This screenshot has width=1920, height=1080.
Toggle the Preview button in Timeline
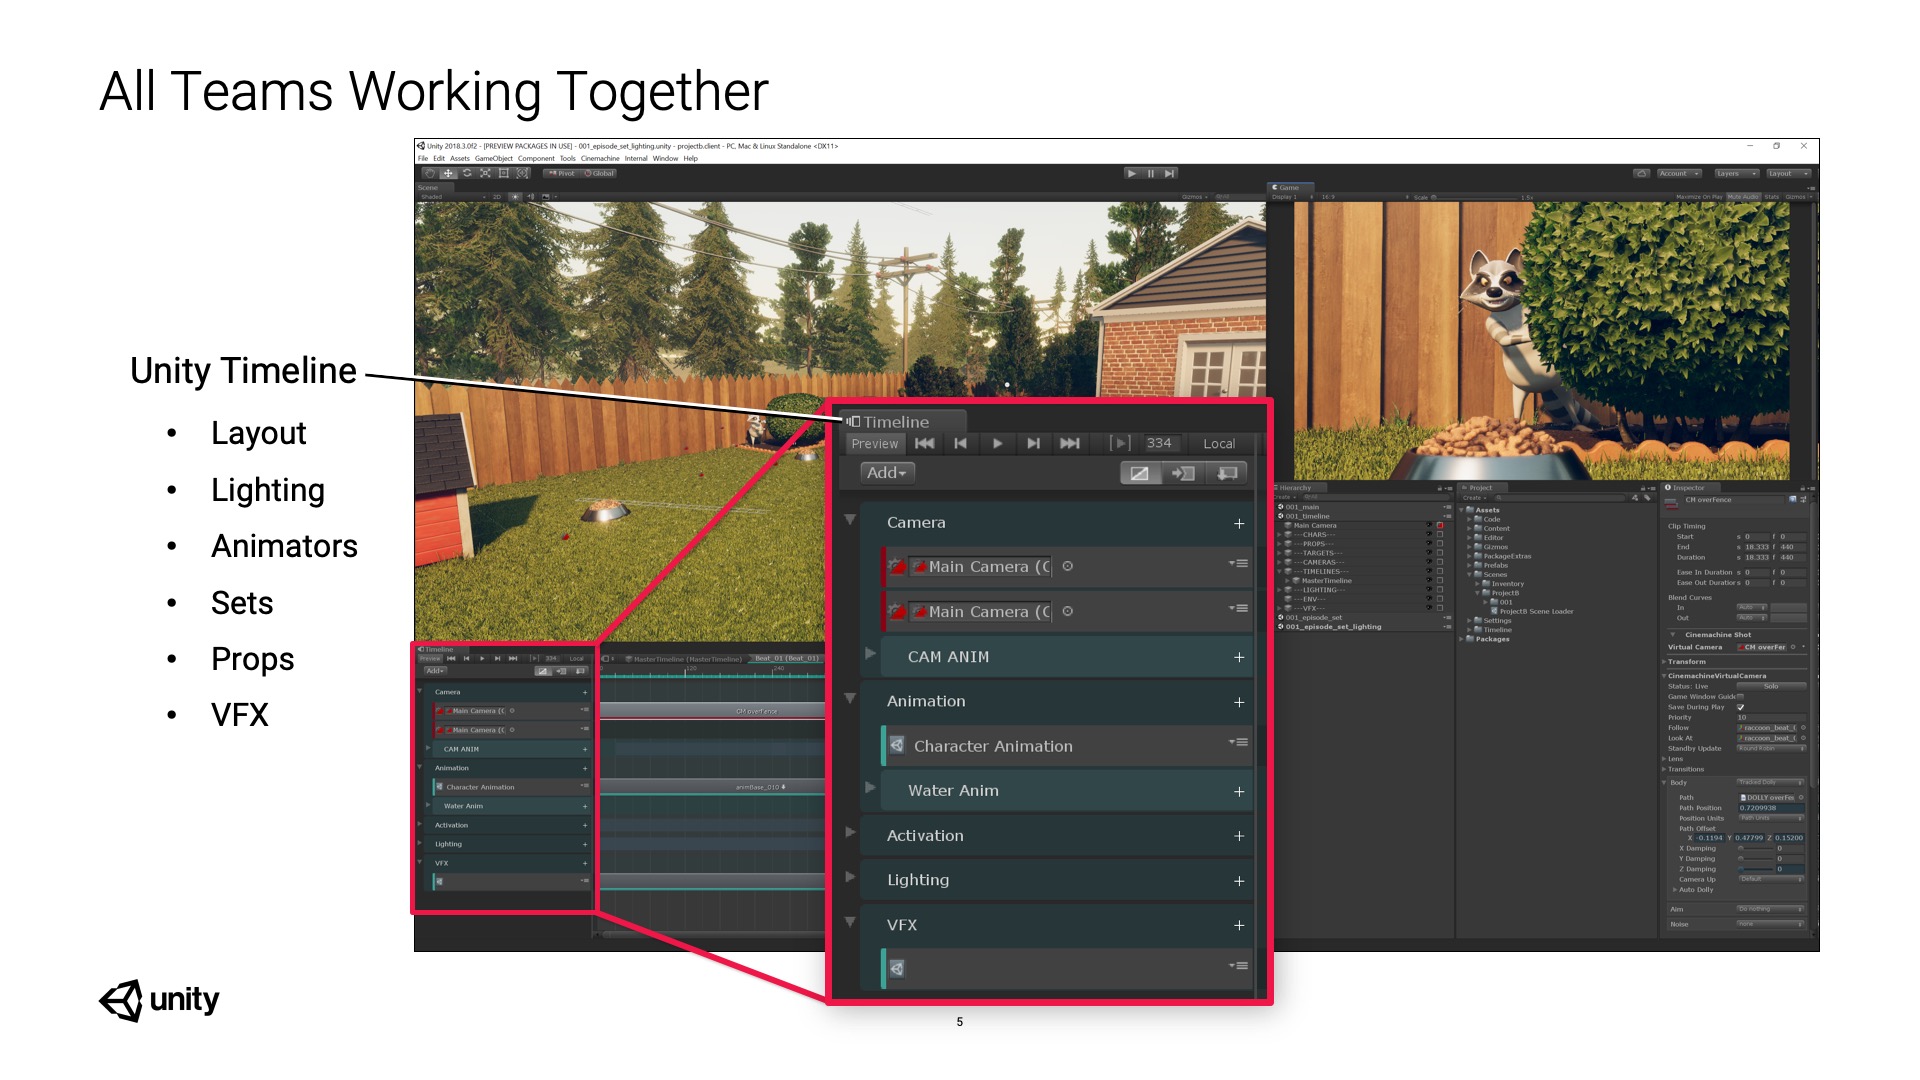tap(875, 443)
